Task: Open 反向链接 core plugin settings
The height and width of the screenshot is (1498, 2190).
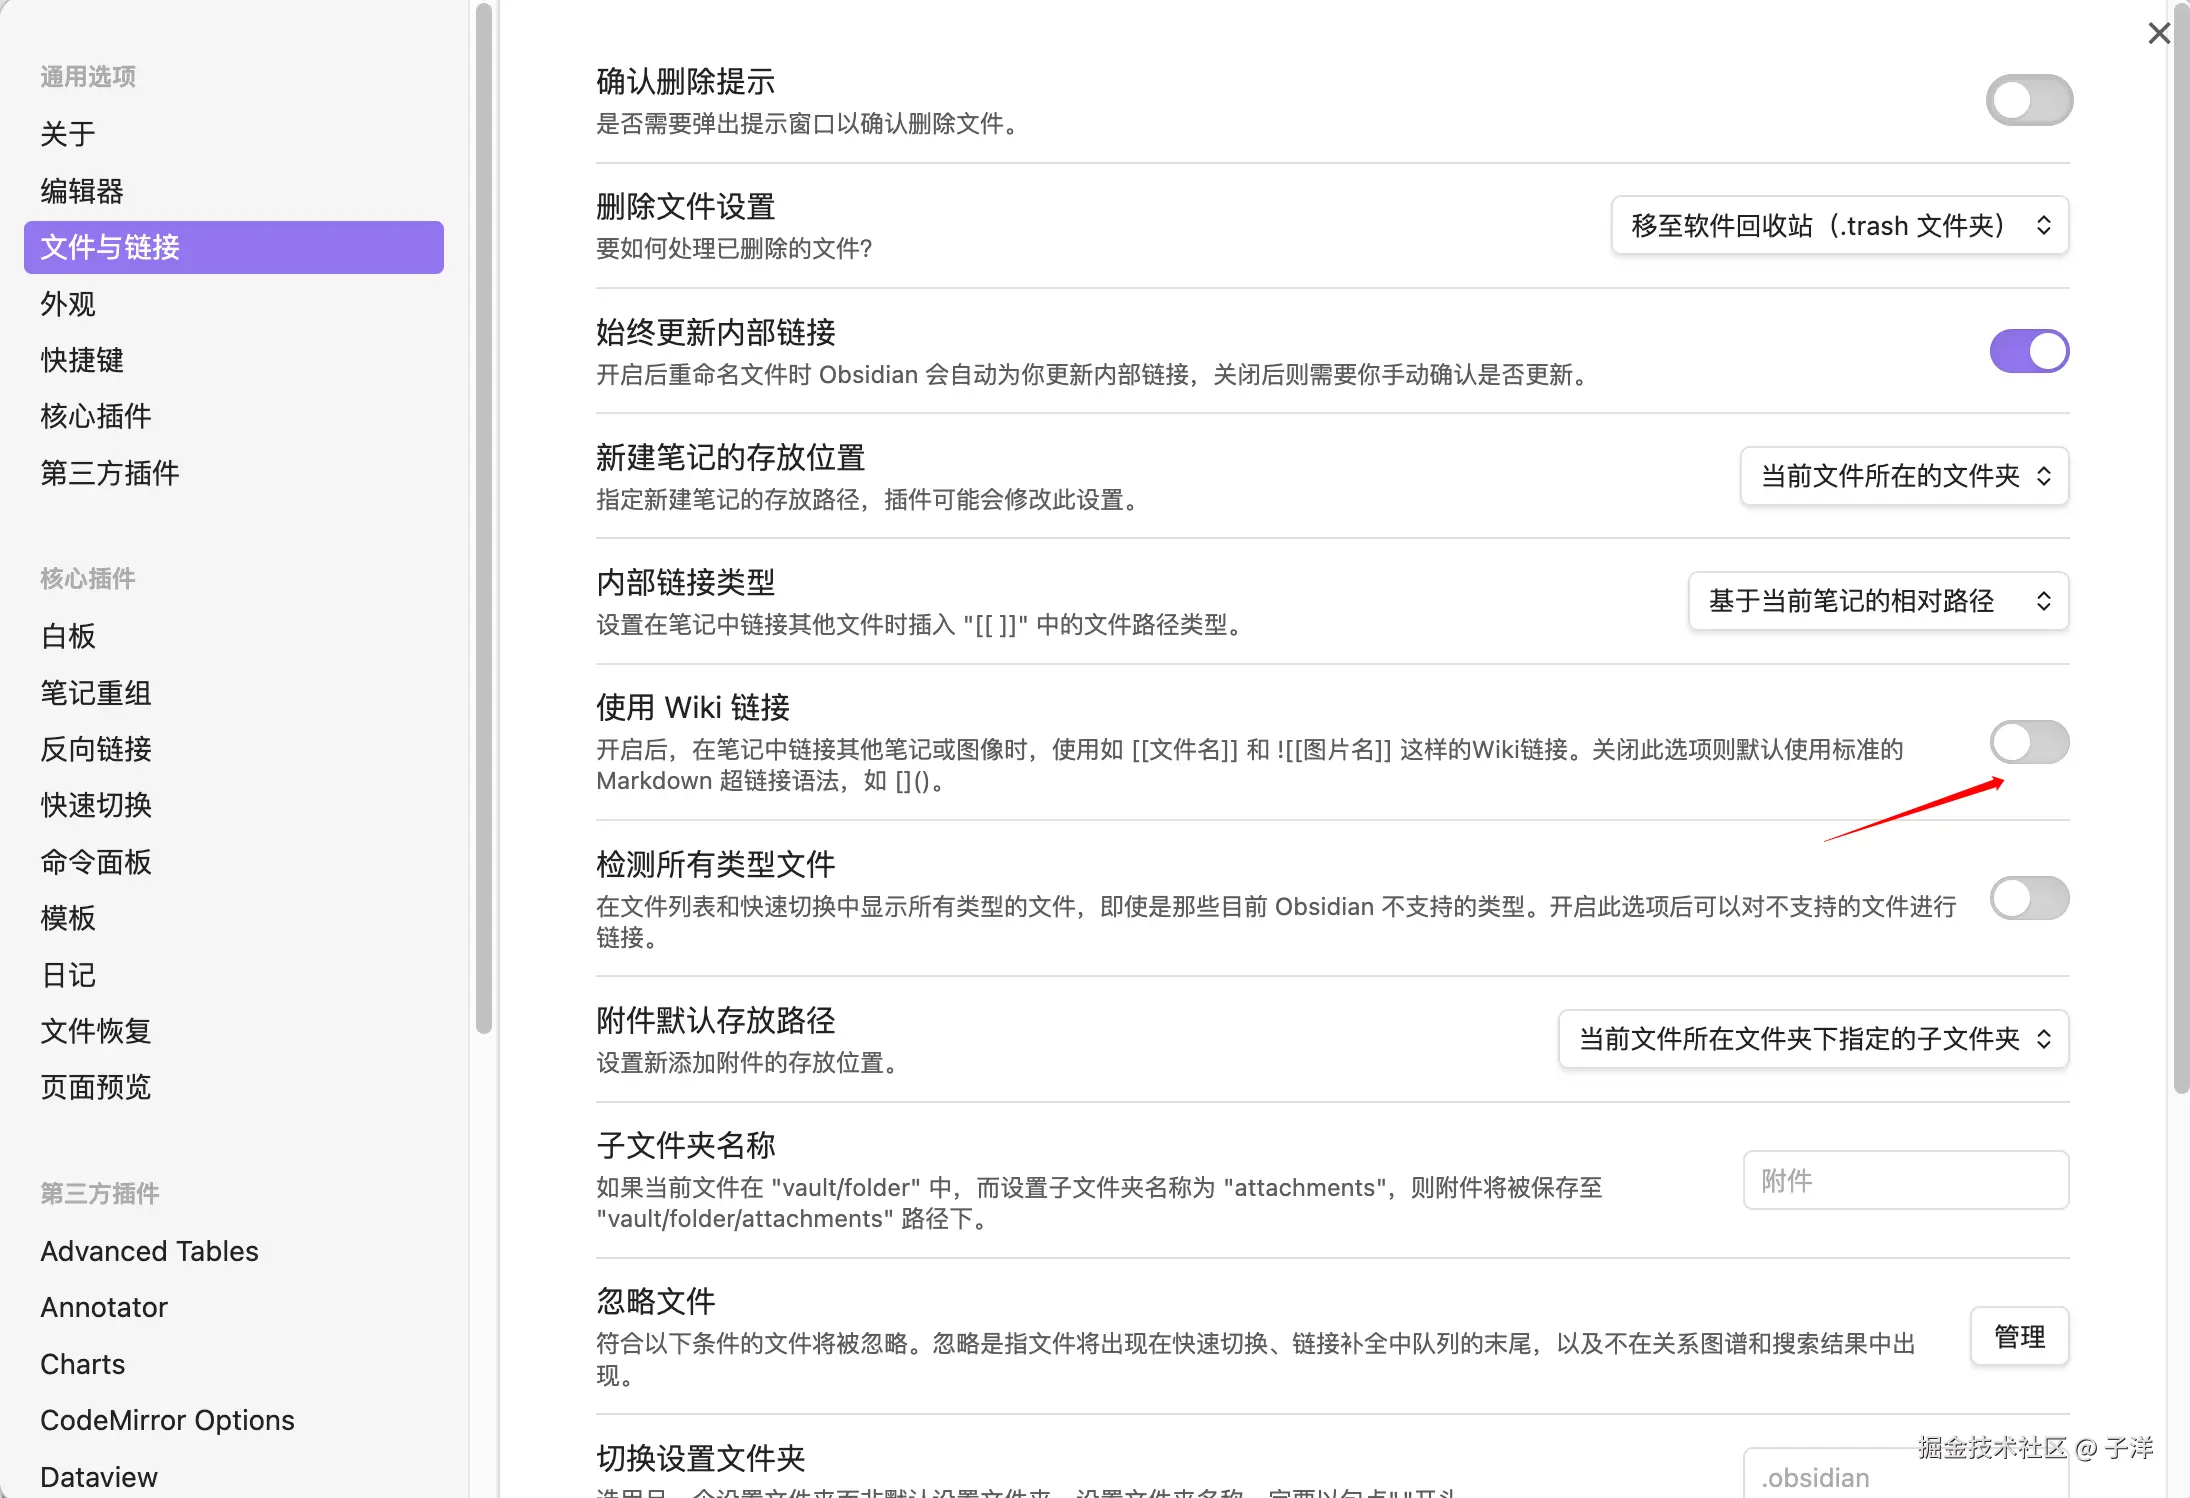Action: [96, 749]
